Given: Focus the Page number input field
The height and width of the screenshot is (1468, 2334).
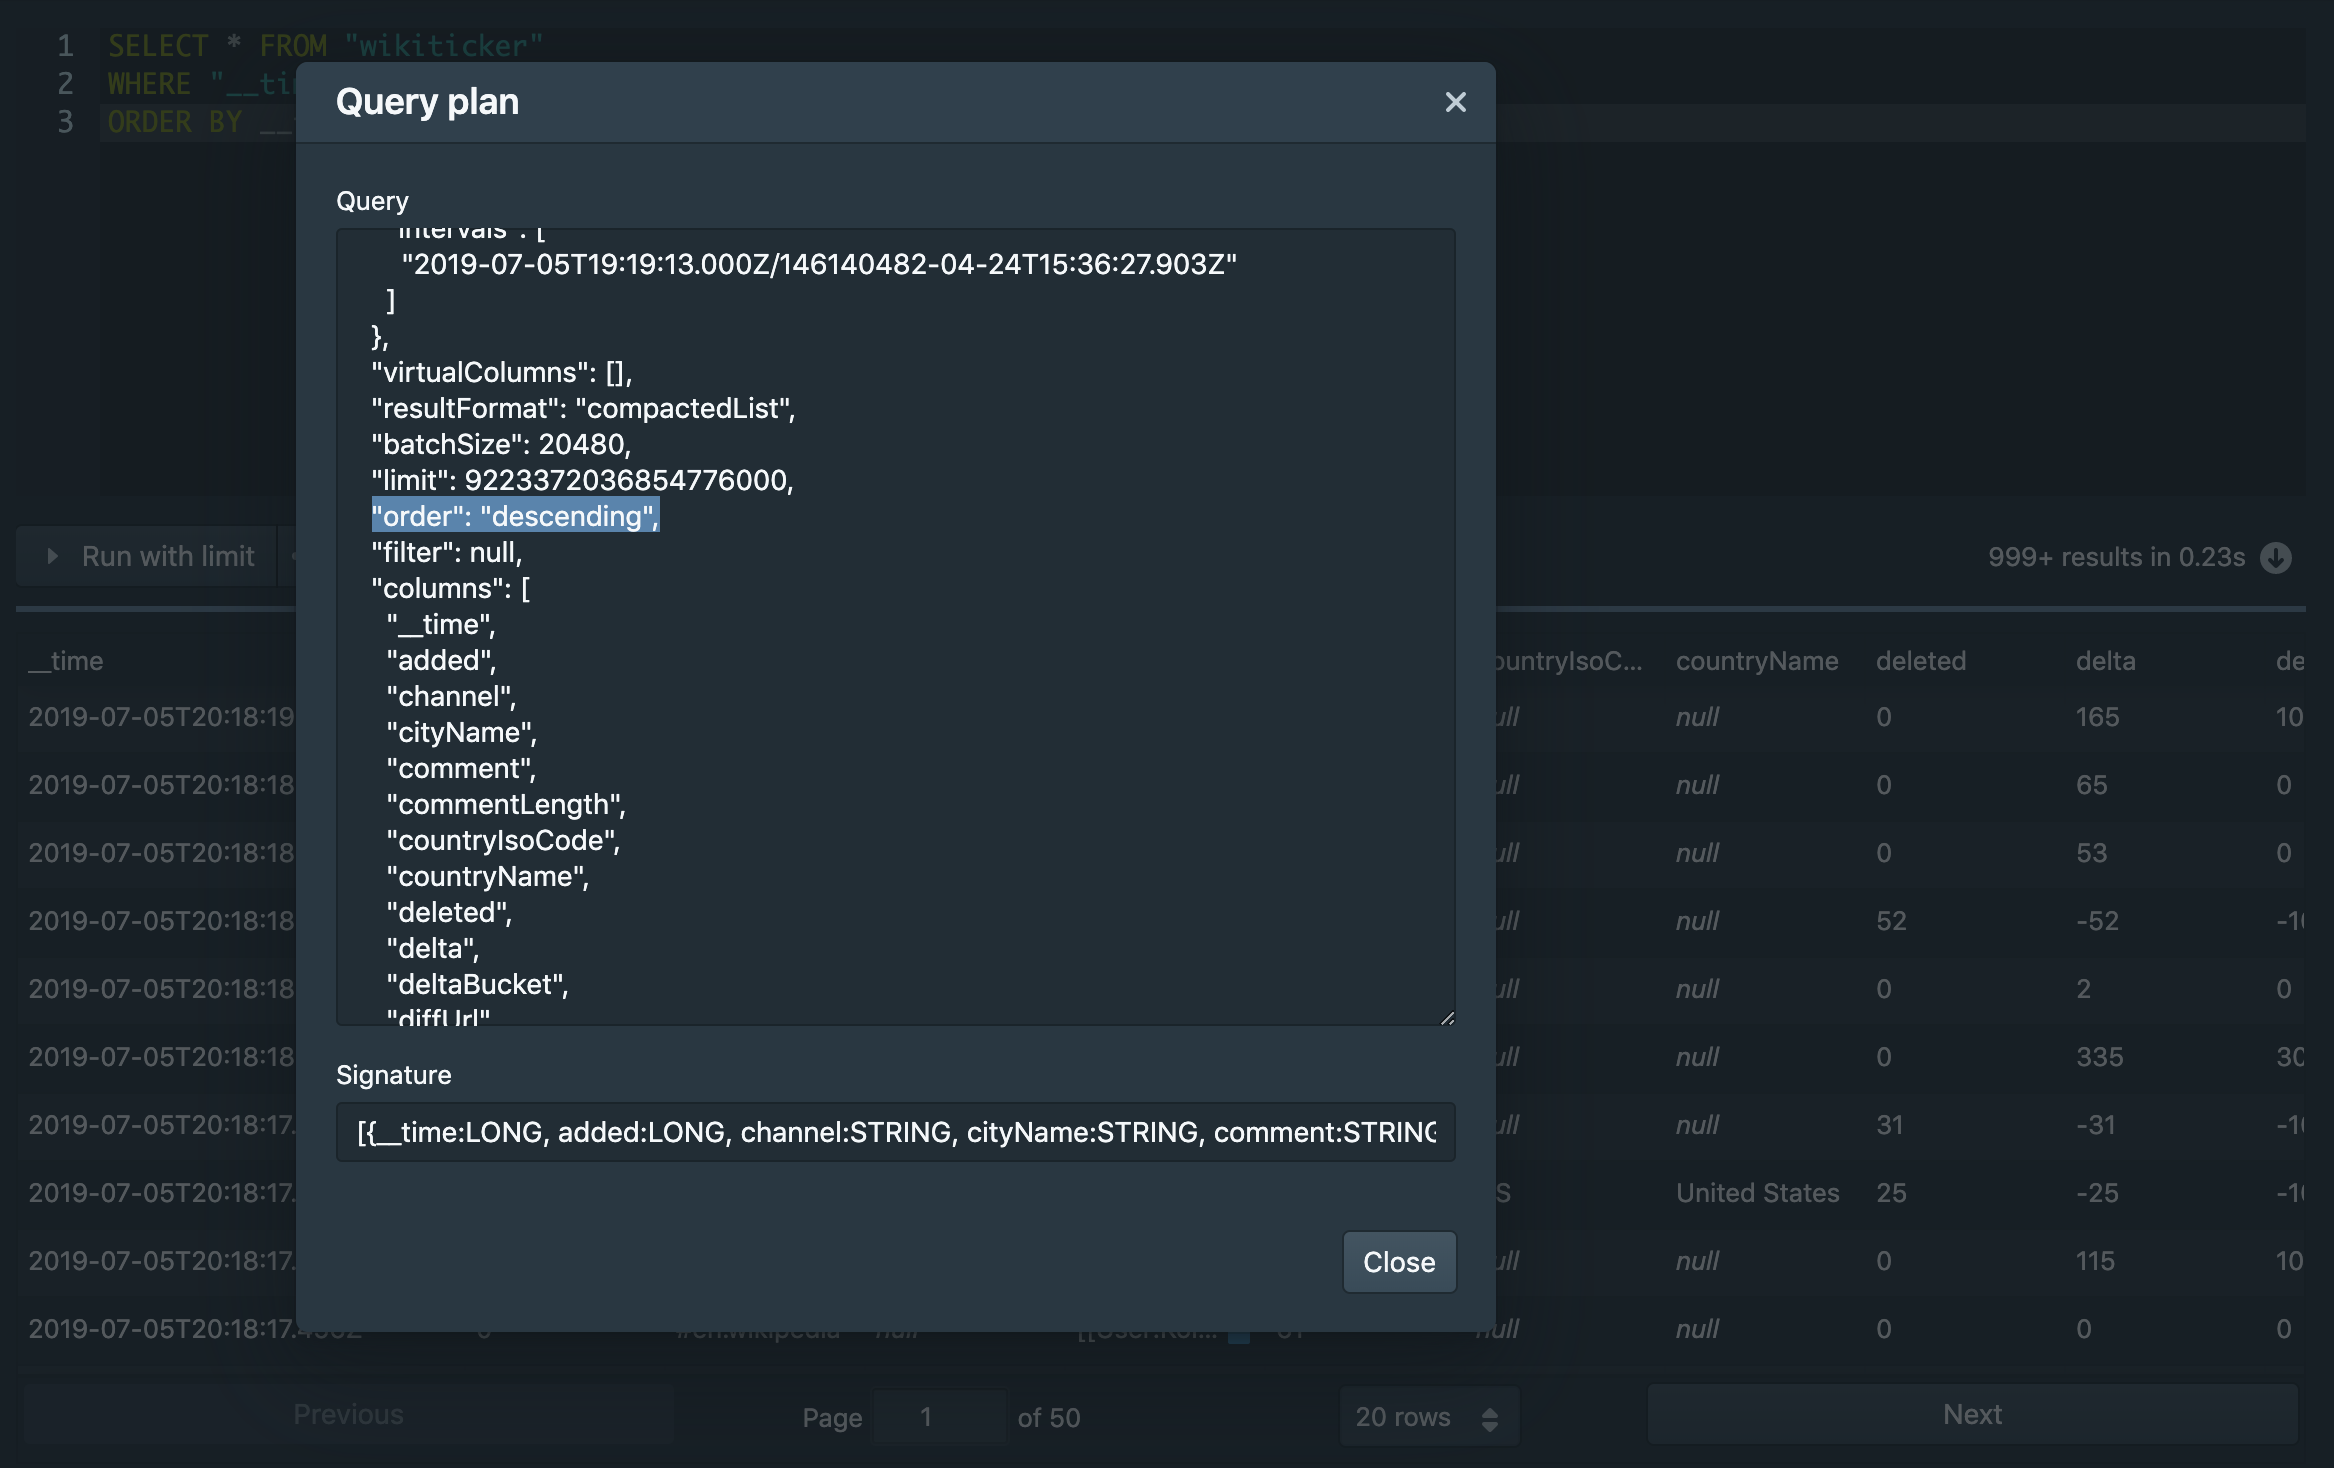Looking at the screenshot, I should (938, 1417).
